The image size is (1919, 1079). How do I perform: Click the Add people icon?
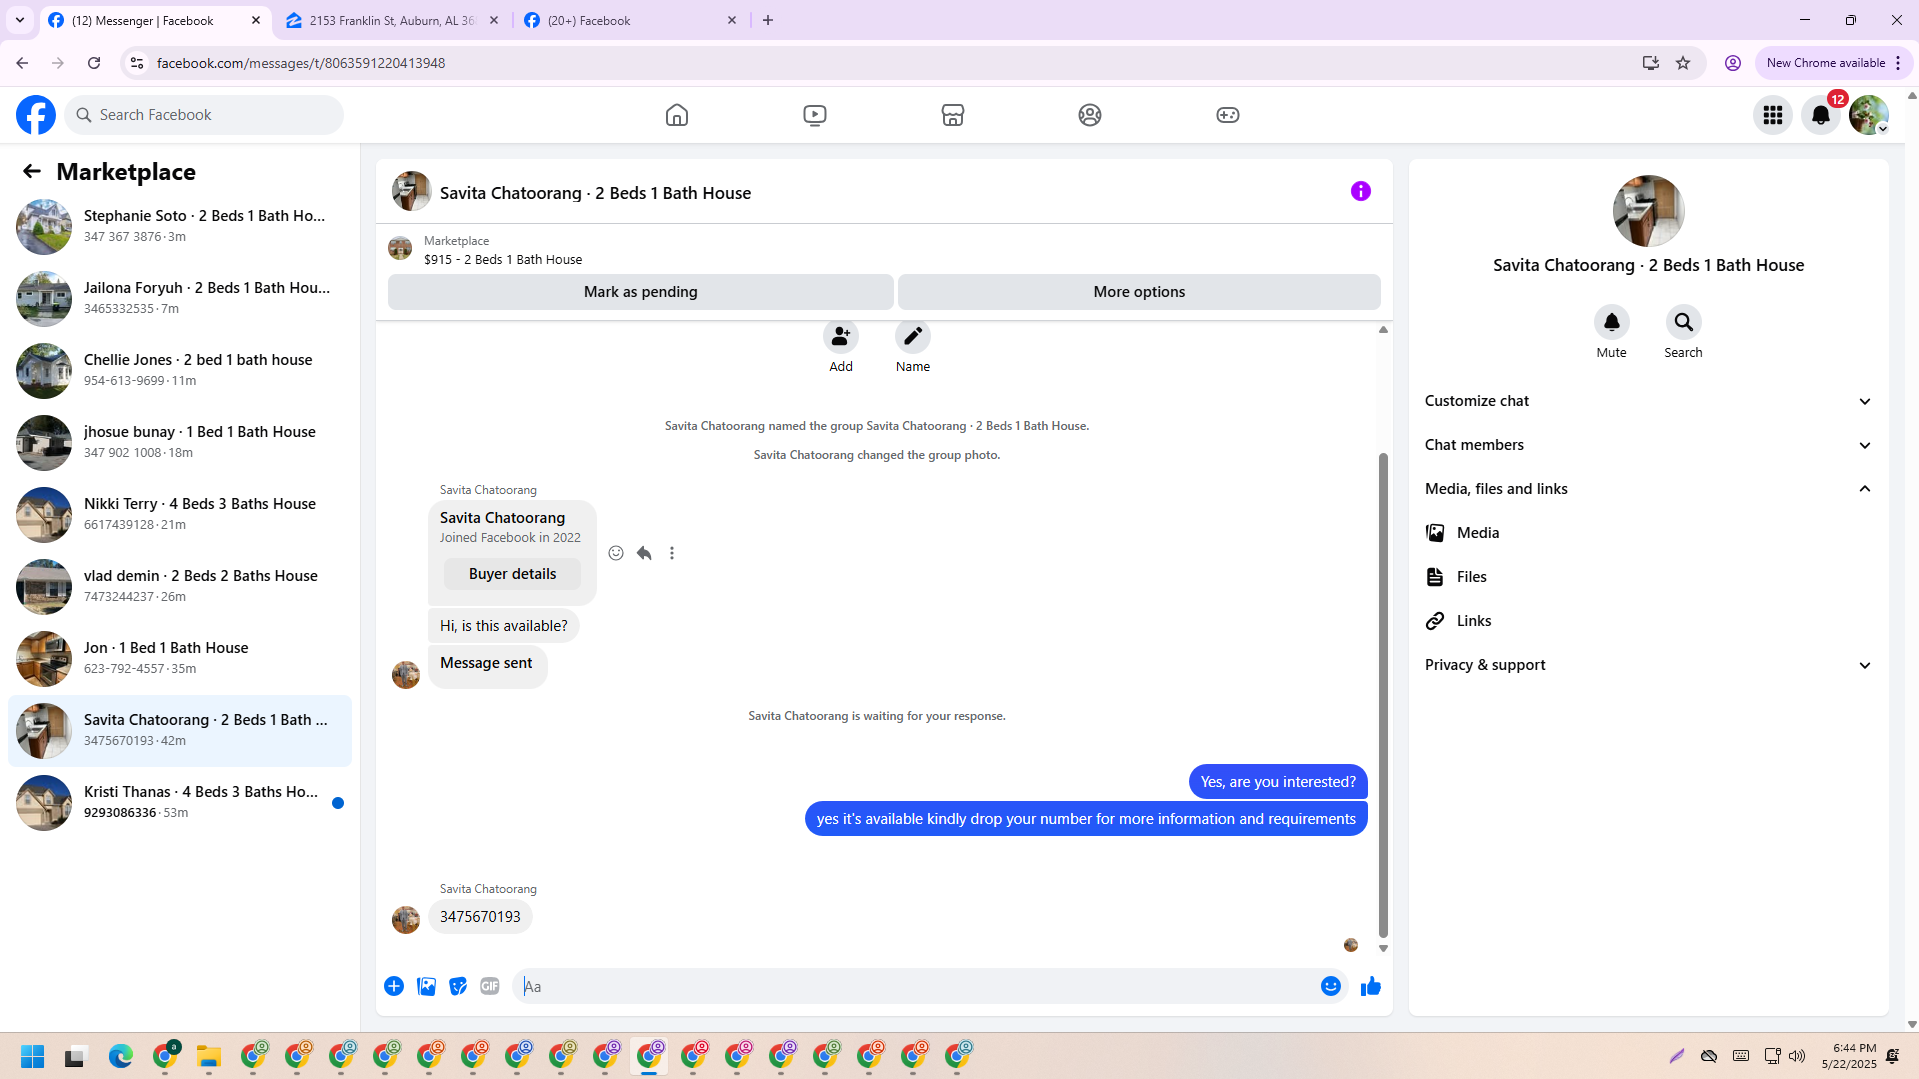(841, 337)
